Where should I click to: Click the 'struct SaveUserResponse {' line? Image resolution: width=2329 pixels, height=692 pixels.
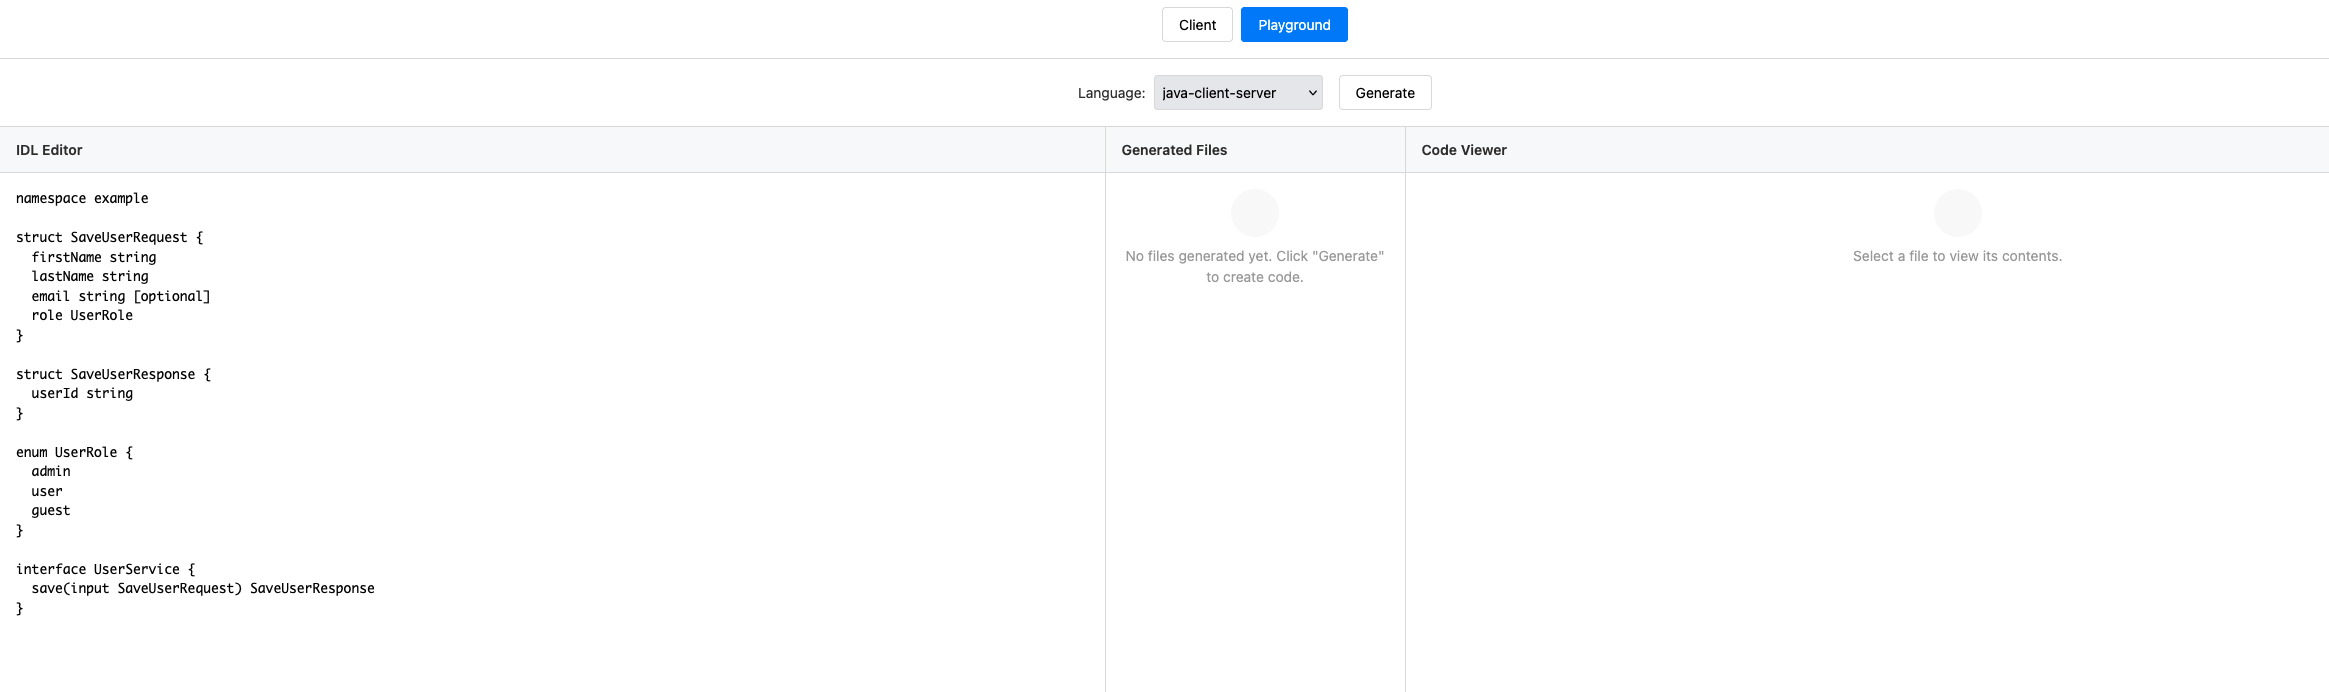click(x=114, y=375)
